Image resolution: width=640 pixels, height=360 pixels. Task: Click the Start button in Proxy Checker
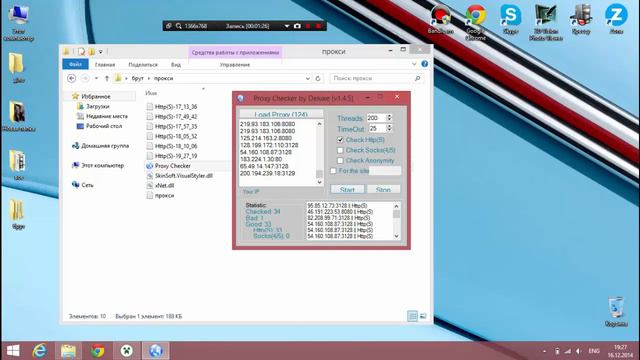click(347, 190)
